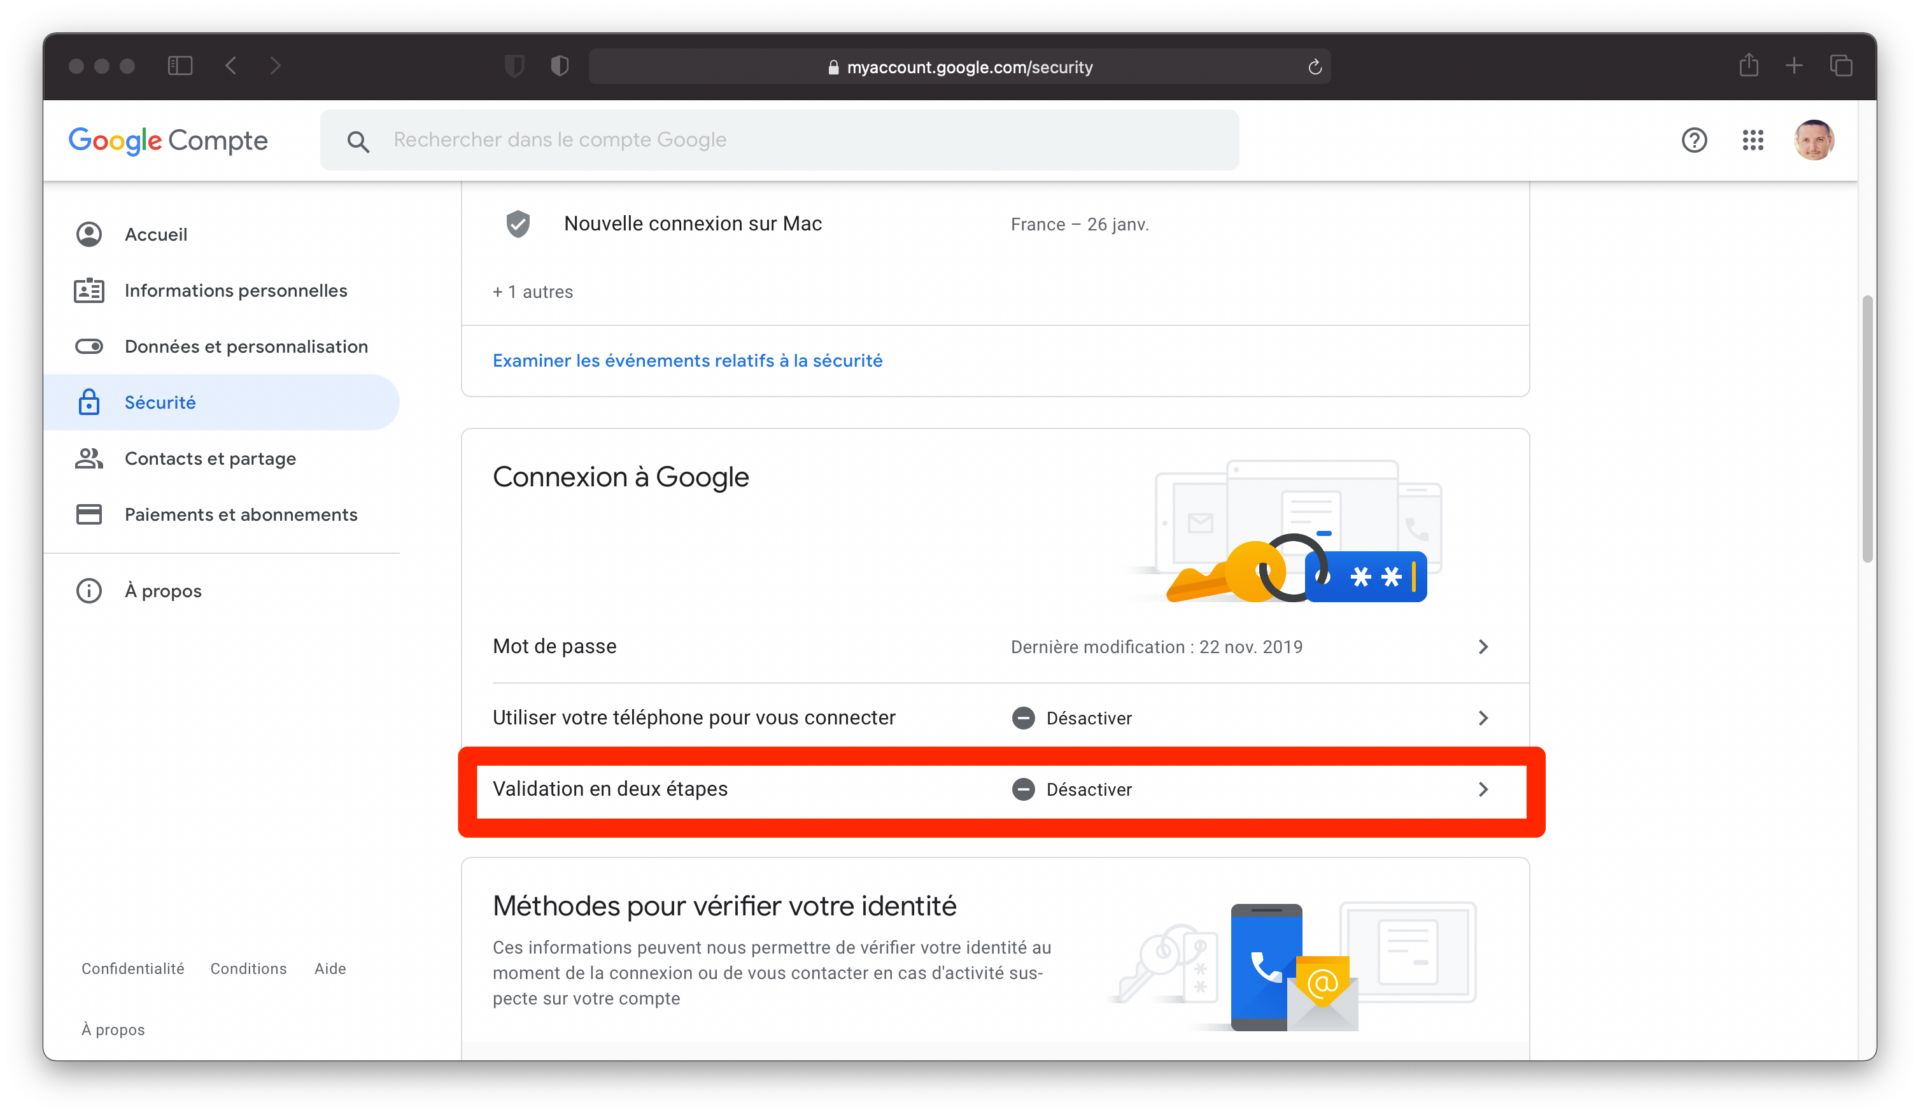Go forward with the browser forward arrow
The height and width of the screenshot is (1114, 1920).
click(x=275, y=66)
